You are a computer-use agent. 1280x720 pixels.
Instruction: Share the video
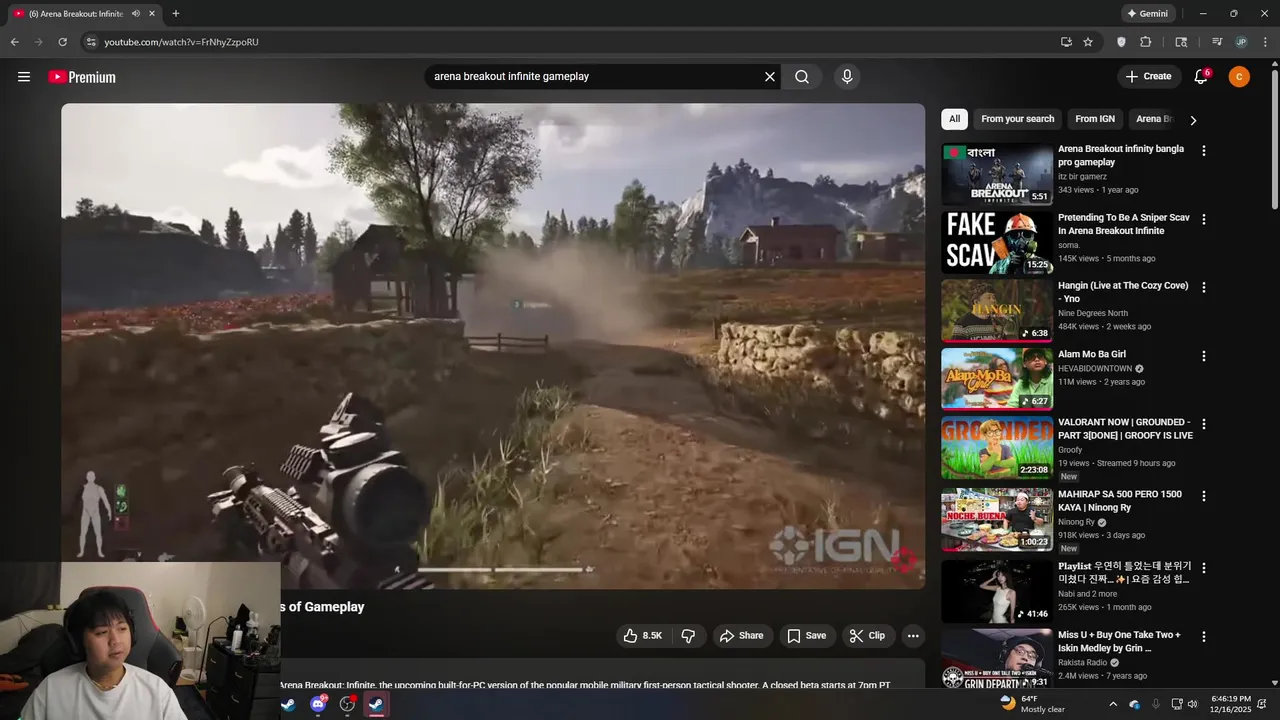pos(742,636)
